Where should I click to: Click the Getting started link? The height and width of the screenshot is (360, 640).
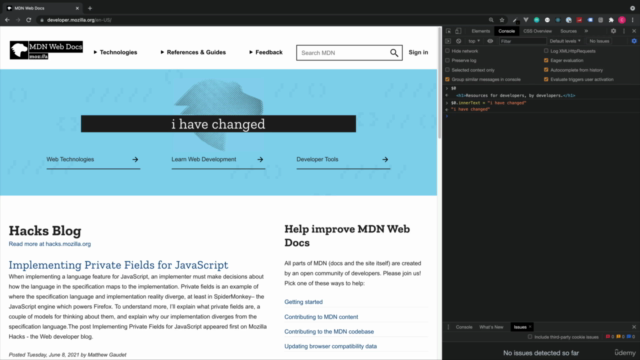tap(303, 302)
